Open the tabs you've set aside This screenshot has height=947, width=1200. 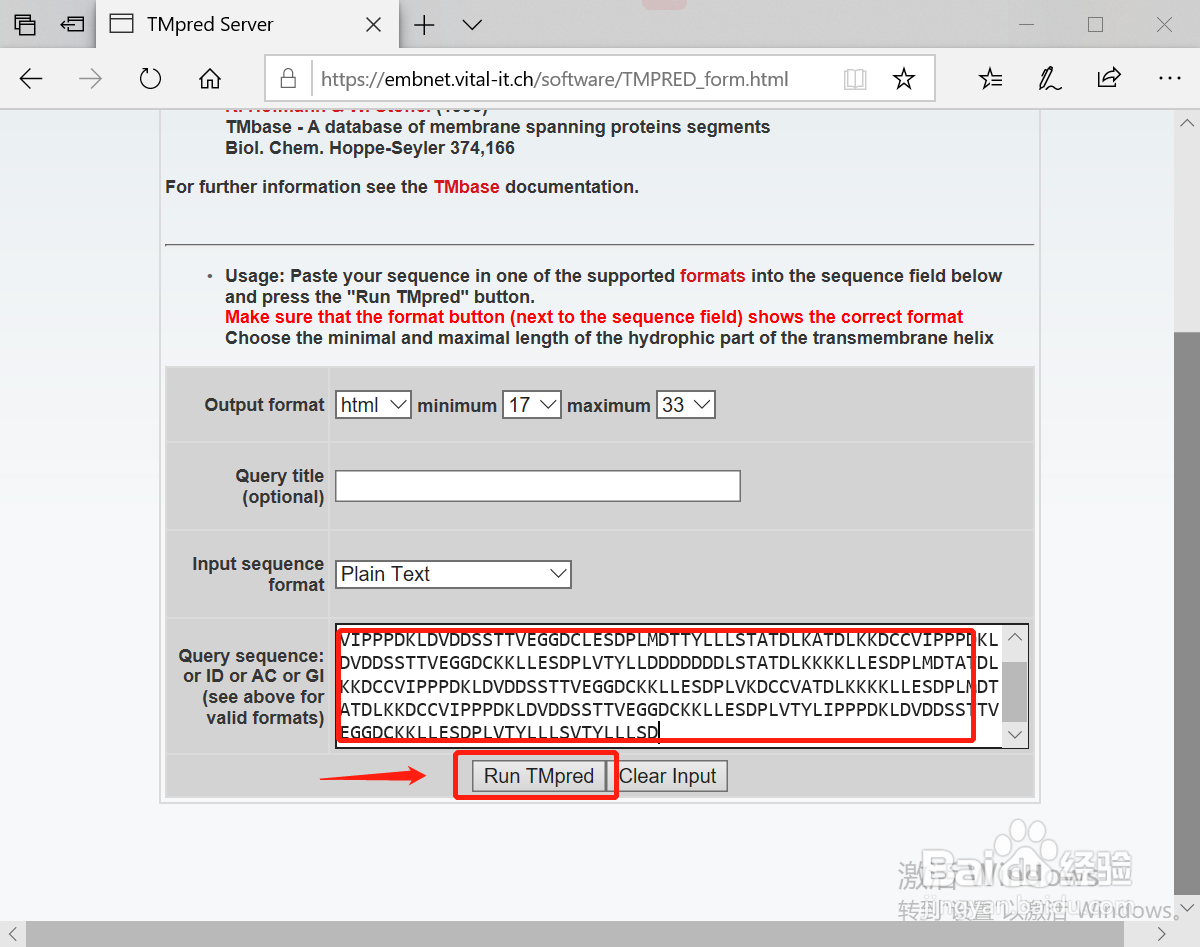pyautogui.click(x=25, y=24)
